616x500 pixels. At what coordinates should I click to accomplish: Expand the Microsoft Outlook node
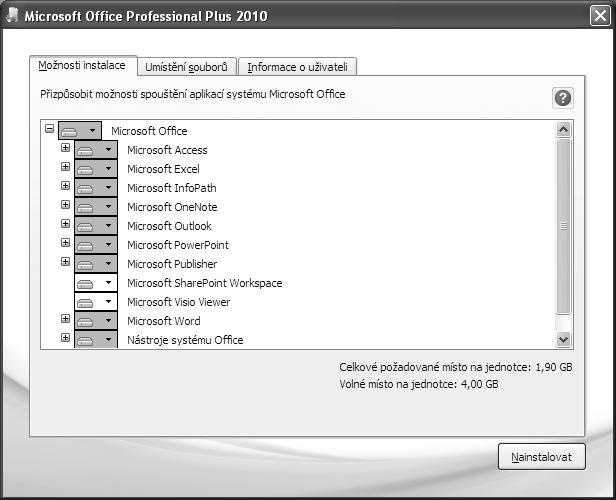click(65, 223)
